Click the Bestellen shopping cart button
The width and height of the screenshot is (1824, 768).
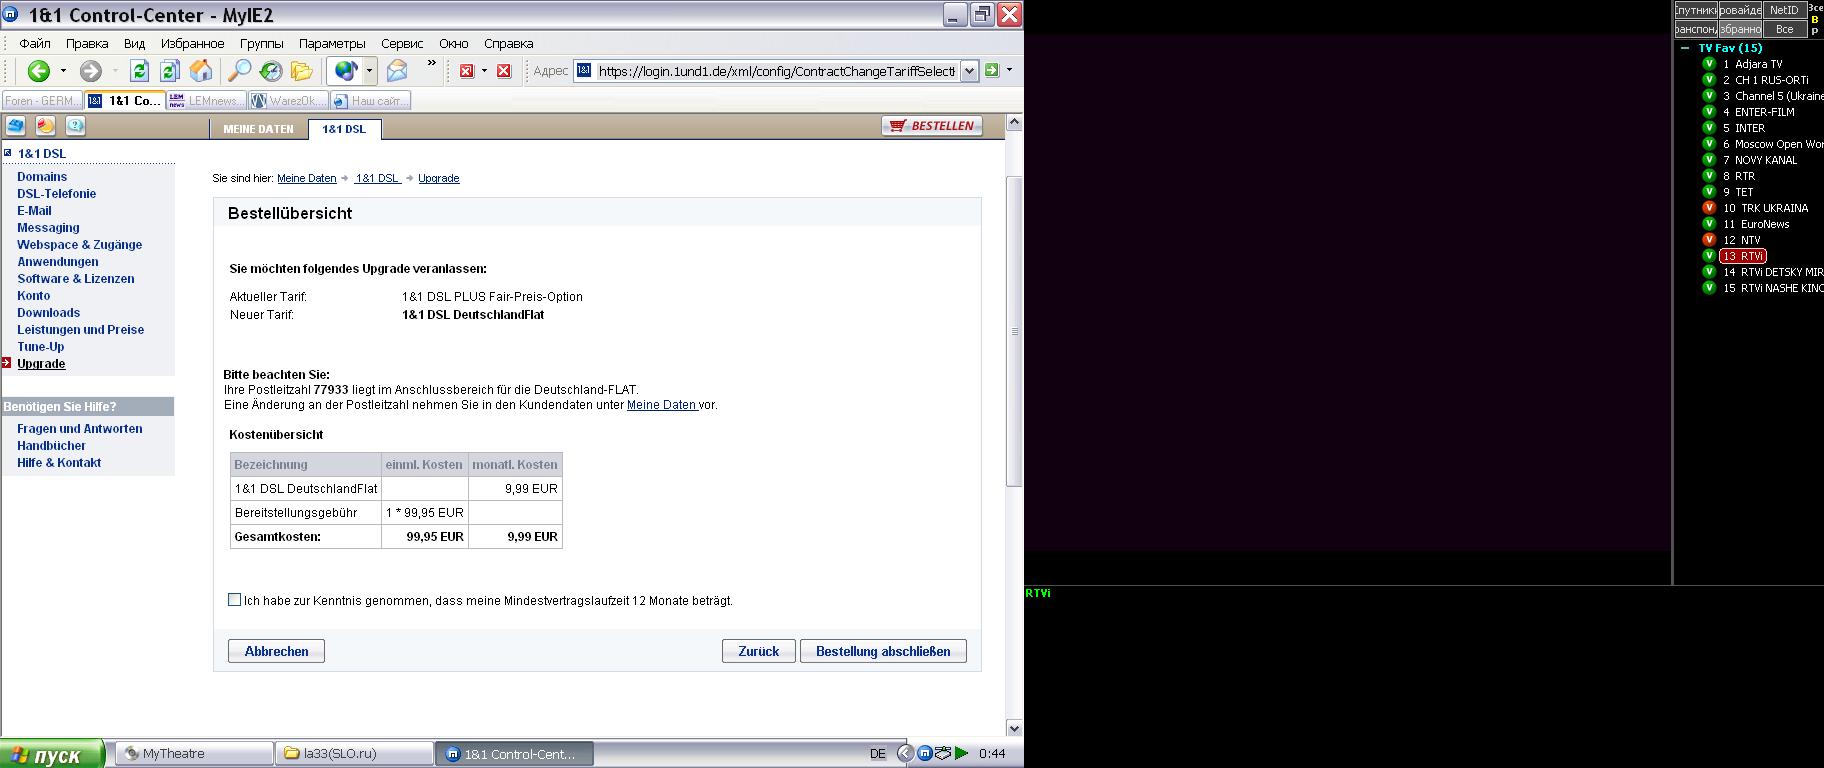(932, 126)
